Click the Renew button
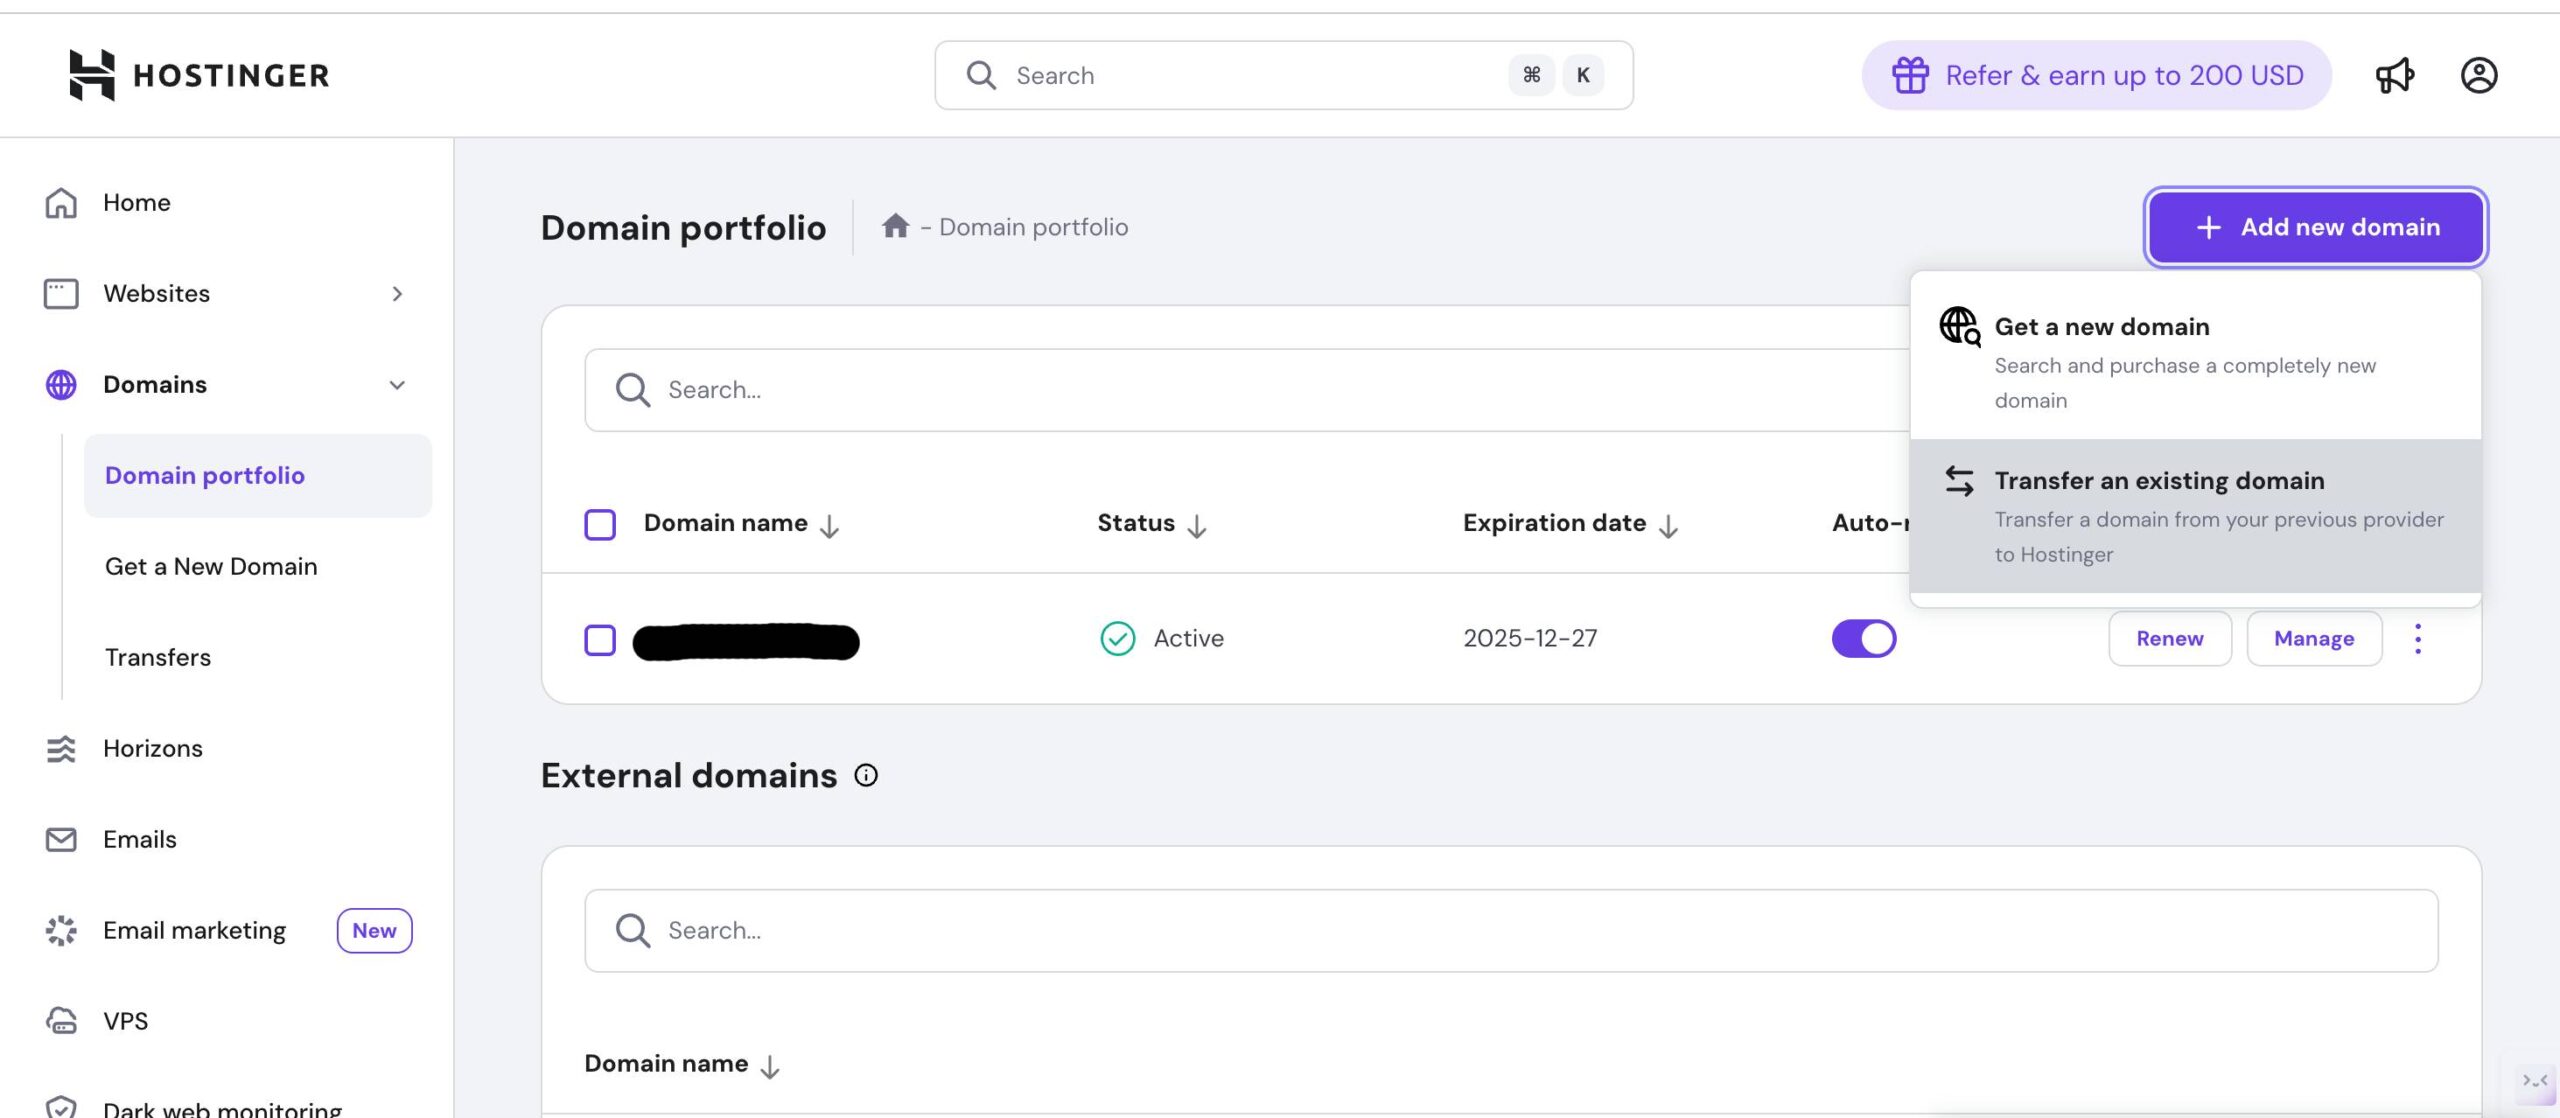Image resolution: width=2560 pixels, height=1118 pixels. pos(2169,638)
